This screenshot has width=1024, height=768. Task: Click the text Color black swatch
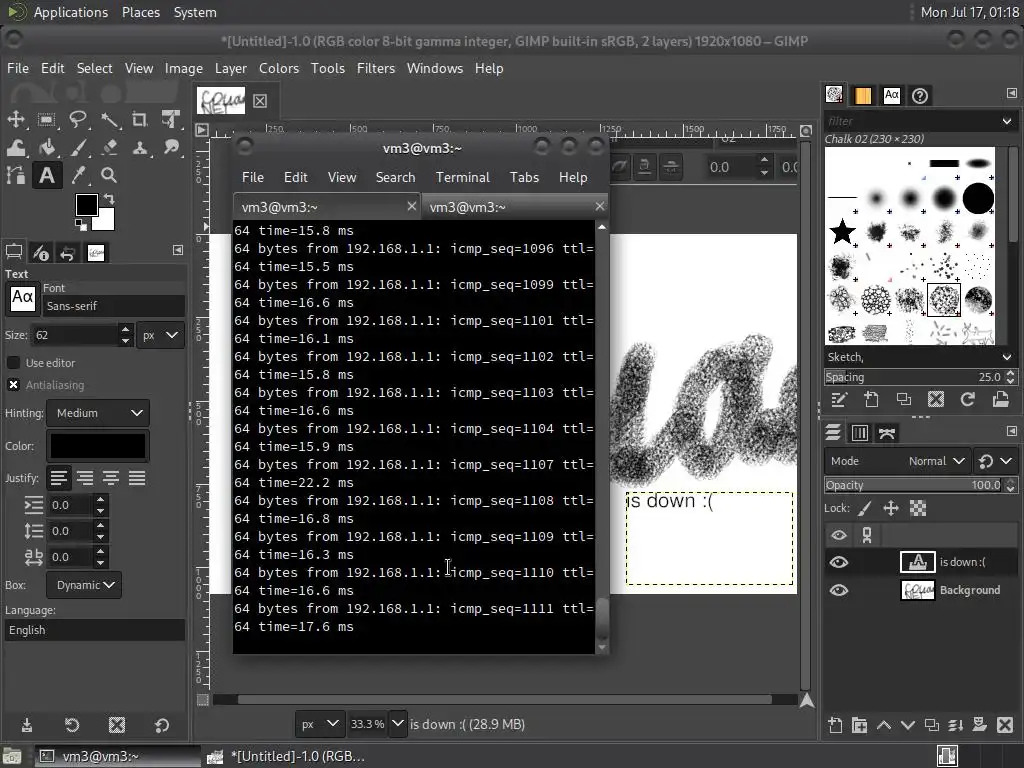click(x=98, y=446)
